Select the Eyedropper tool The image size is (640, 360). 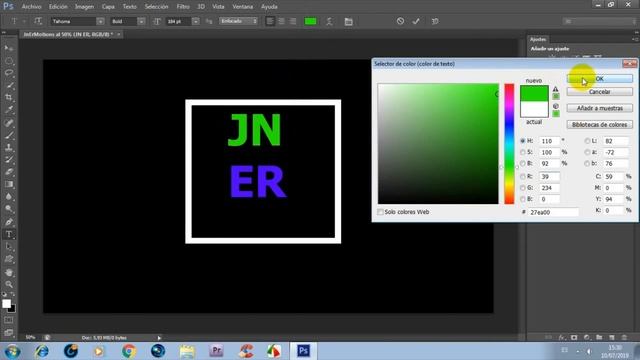point(9,110)
